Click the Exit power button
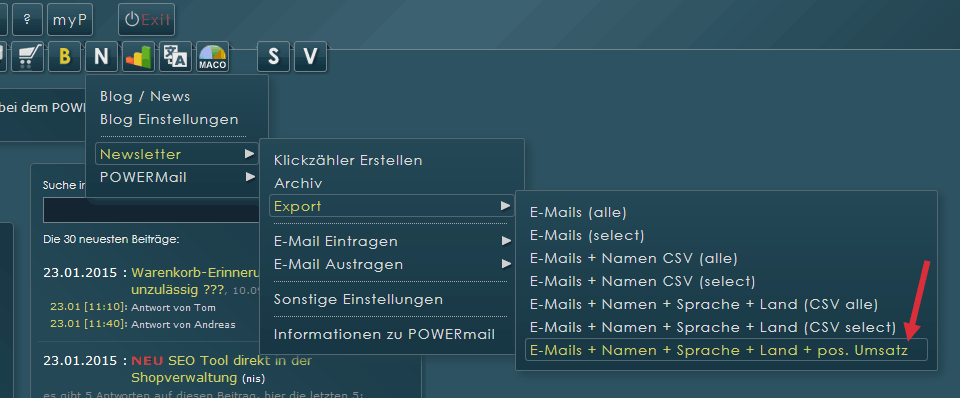This screenshot has width=960, height=398. coord(146,20)
